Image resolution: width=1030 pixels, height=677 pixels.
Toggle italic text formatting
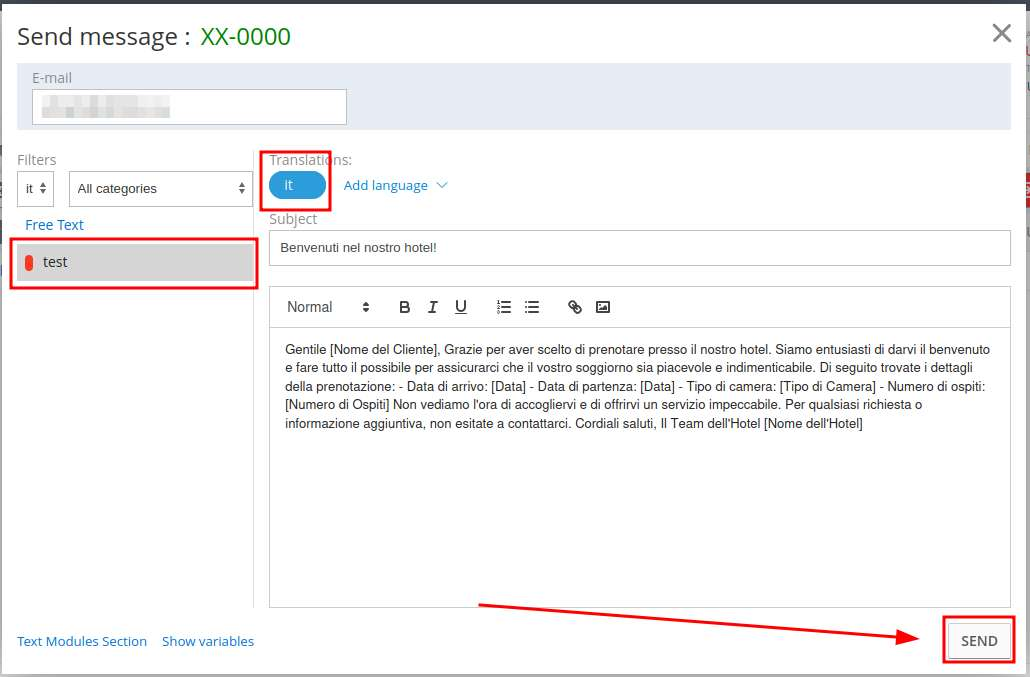[432, 307]
